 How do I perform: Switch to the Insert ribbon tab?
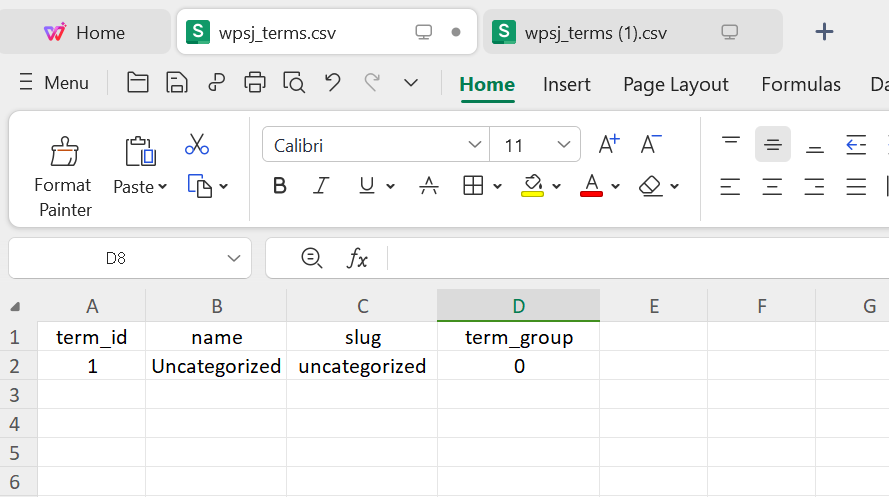tap(566, 85)
